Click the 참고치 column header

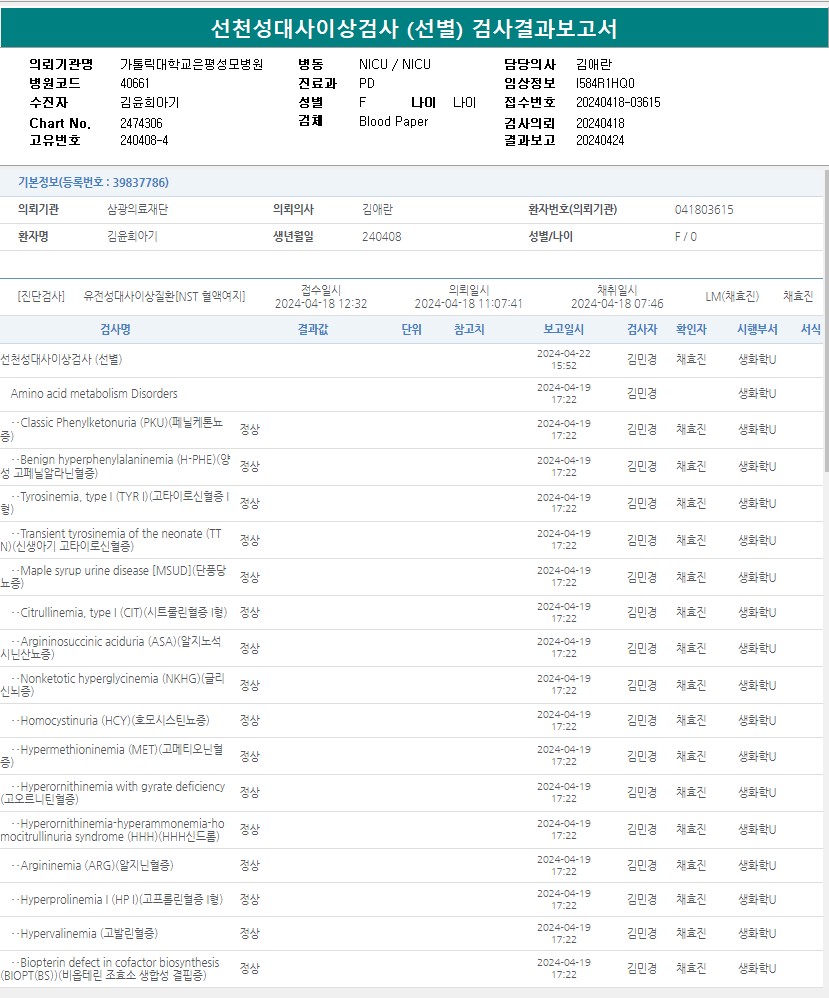coord(469,329)
